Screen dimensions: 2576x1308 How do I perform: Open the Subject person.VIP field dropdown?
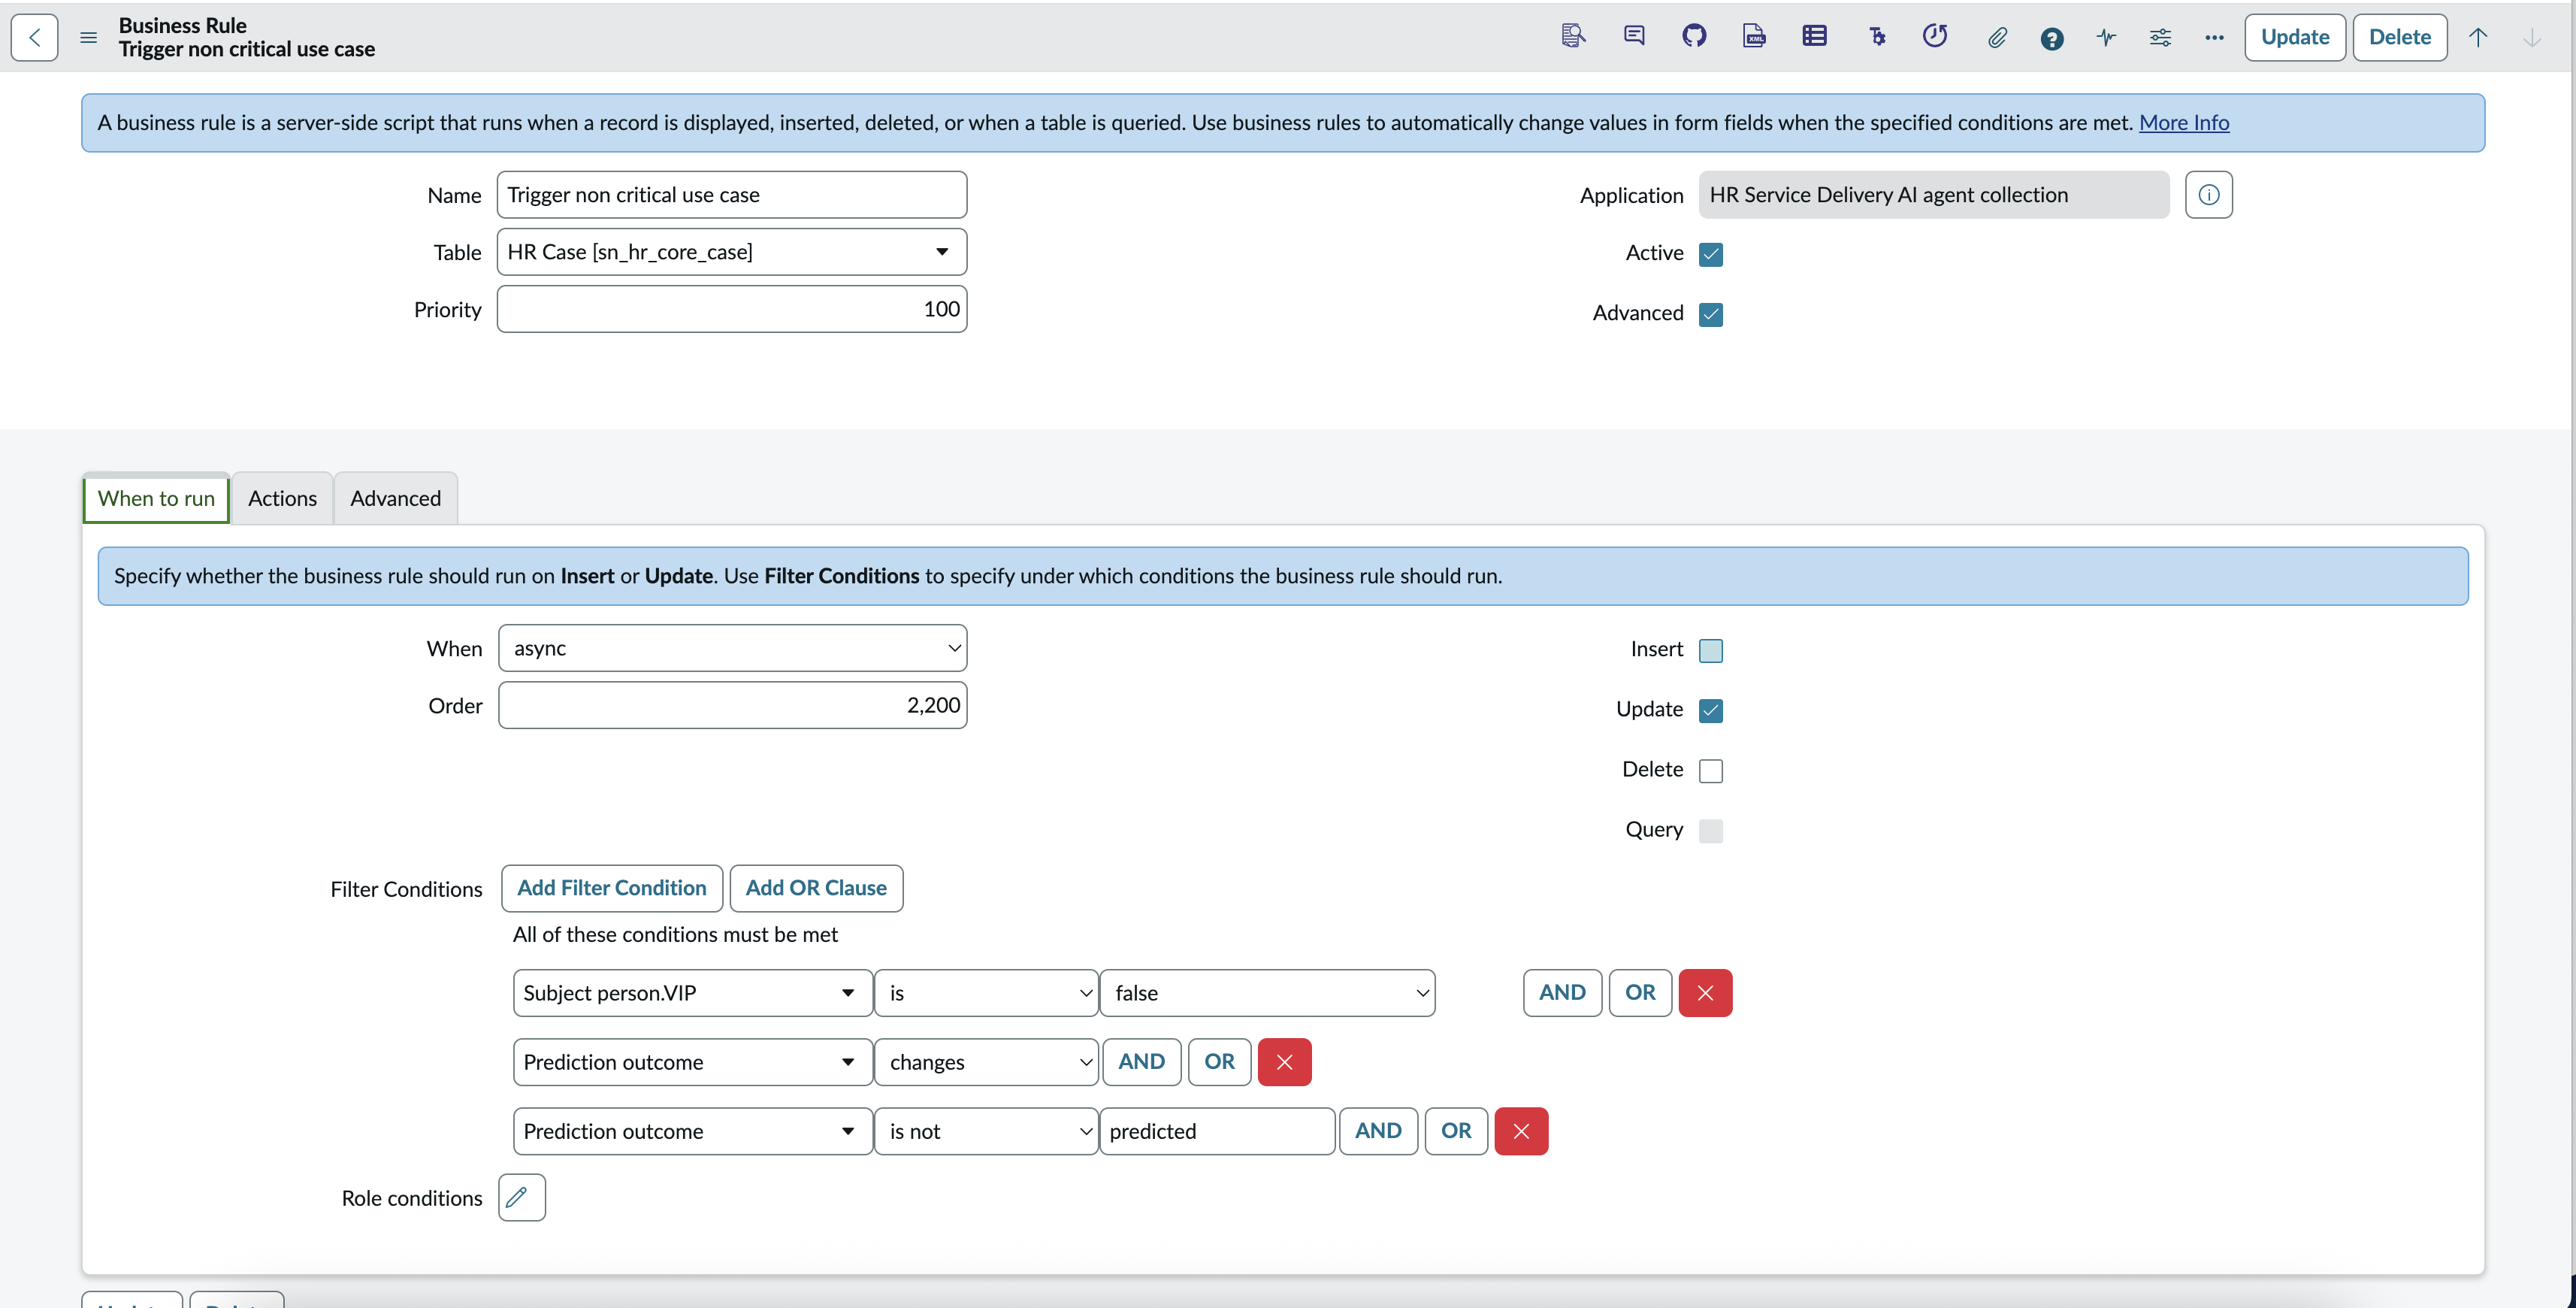tap(692, 992)
